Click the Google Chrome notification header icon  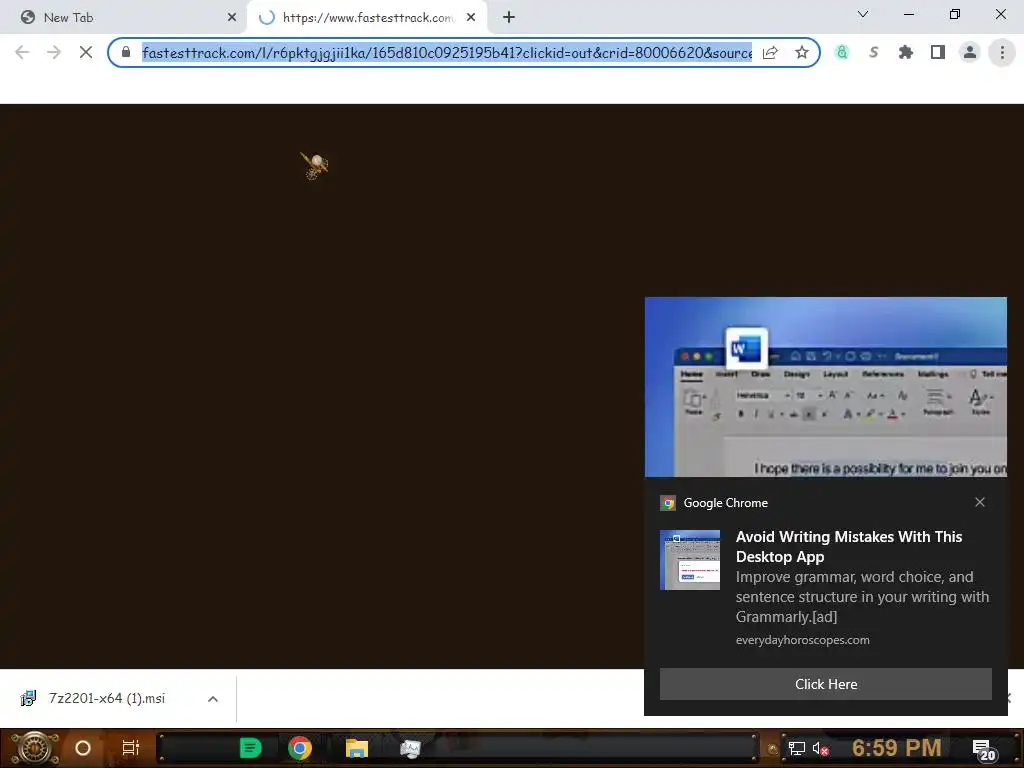pos(667,503)
